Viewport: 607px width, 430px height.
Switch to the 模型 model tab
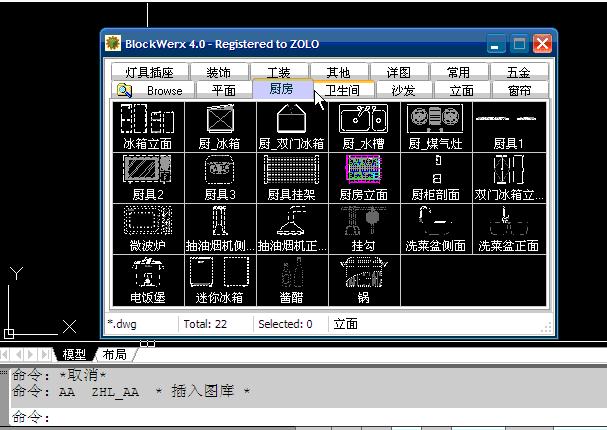(x=74, y=354)
